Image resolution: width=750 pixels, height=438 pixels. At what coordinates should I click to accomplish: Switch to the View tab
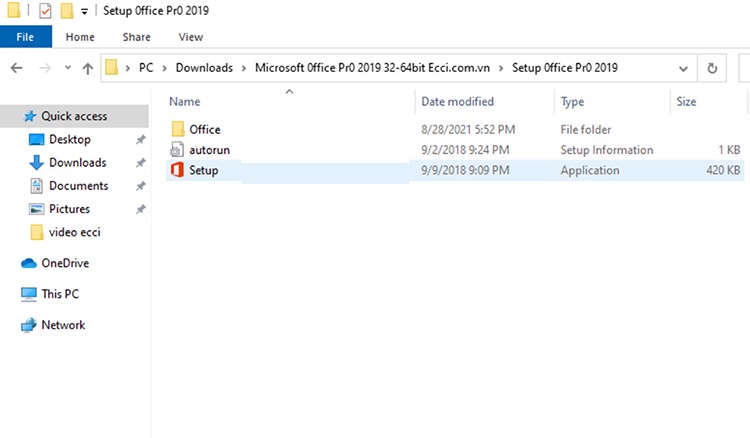click(x=190, y=37)
